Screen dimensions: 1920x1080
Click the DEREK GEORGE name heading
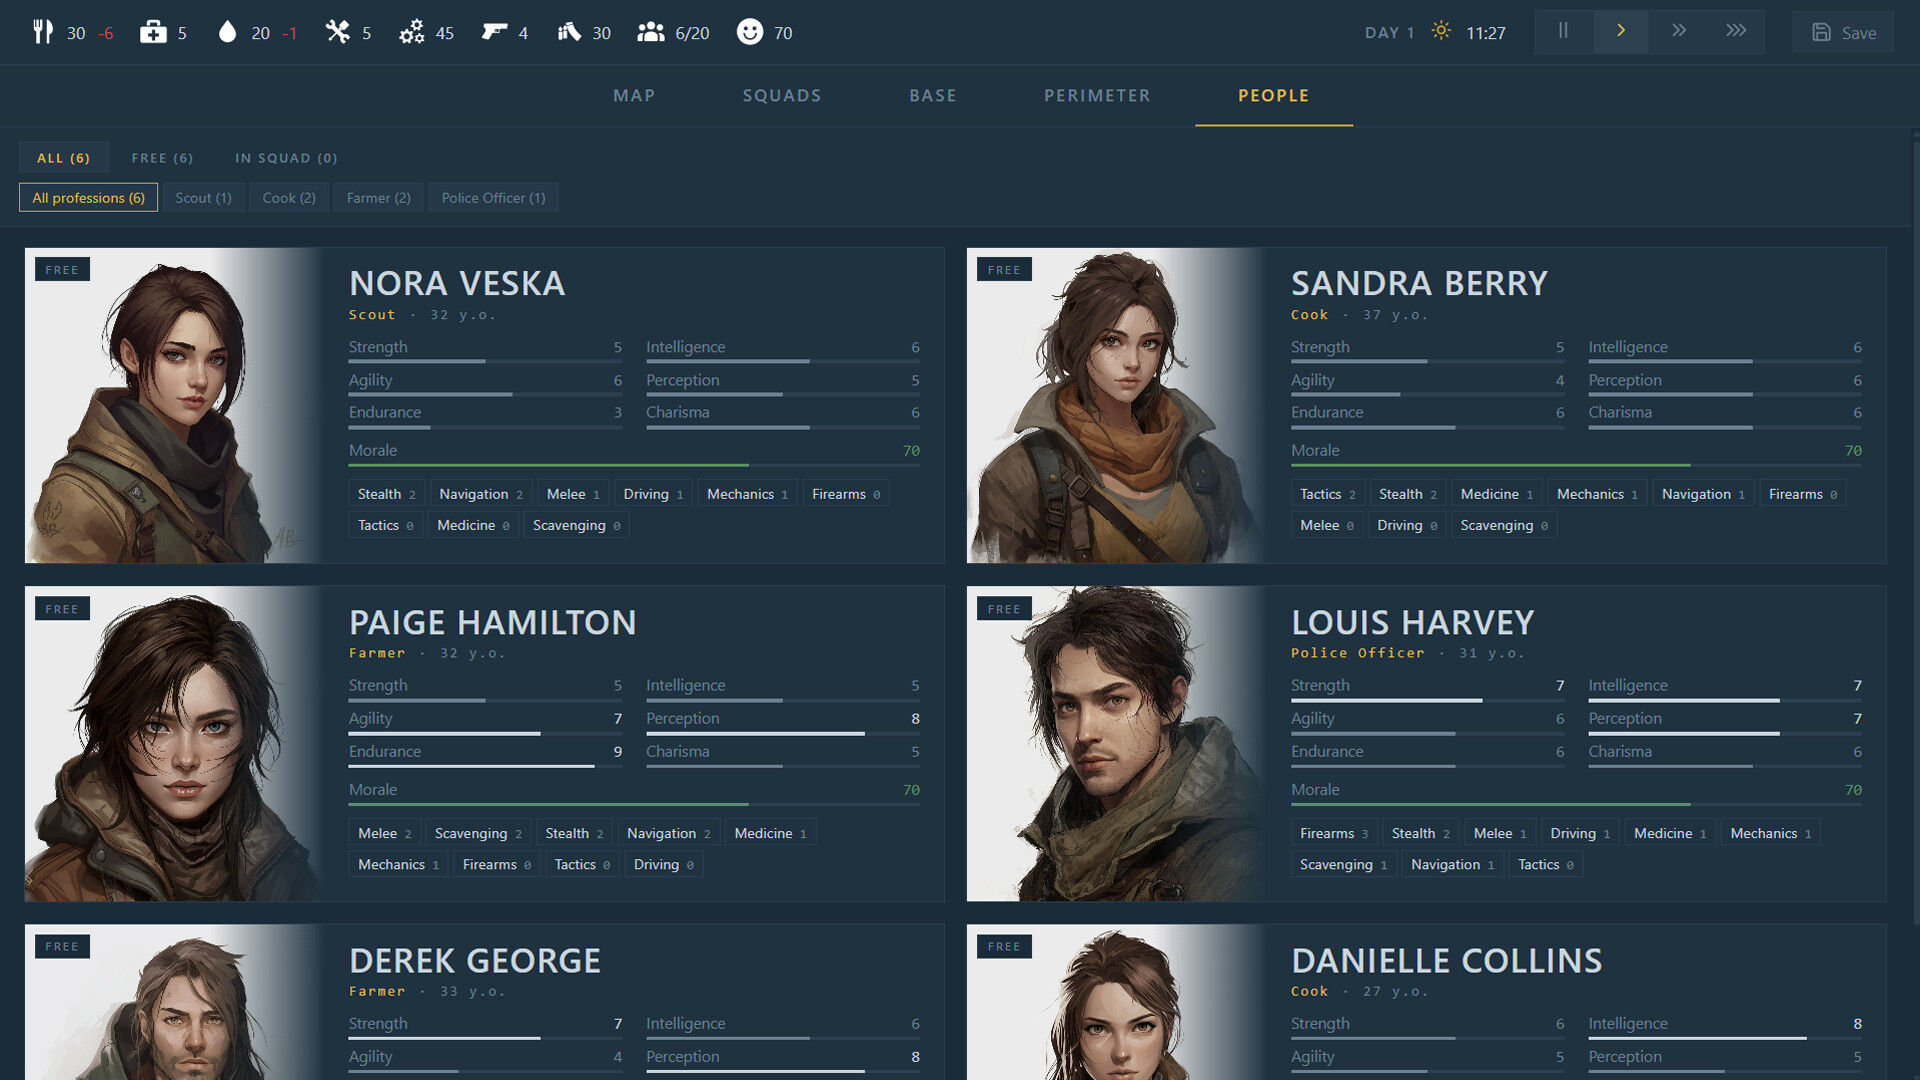coord(475,960)
